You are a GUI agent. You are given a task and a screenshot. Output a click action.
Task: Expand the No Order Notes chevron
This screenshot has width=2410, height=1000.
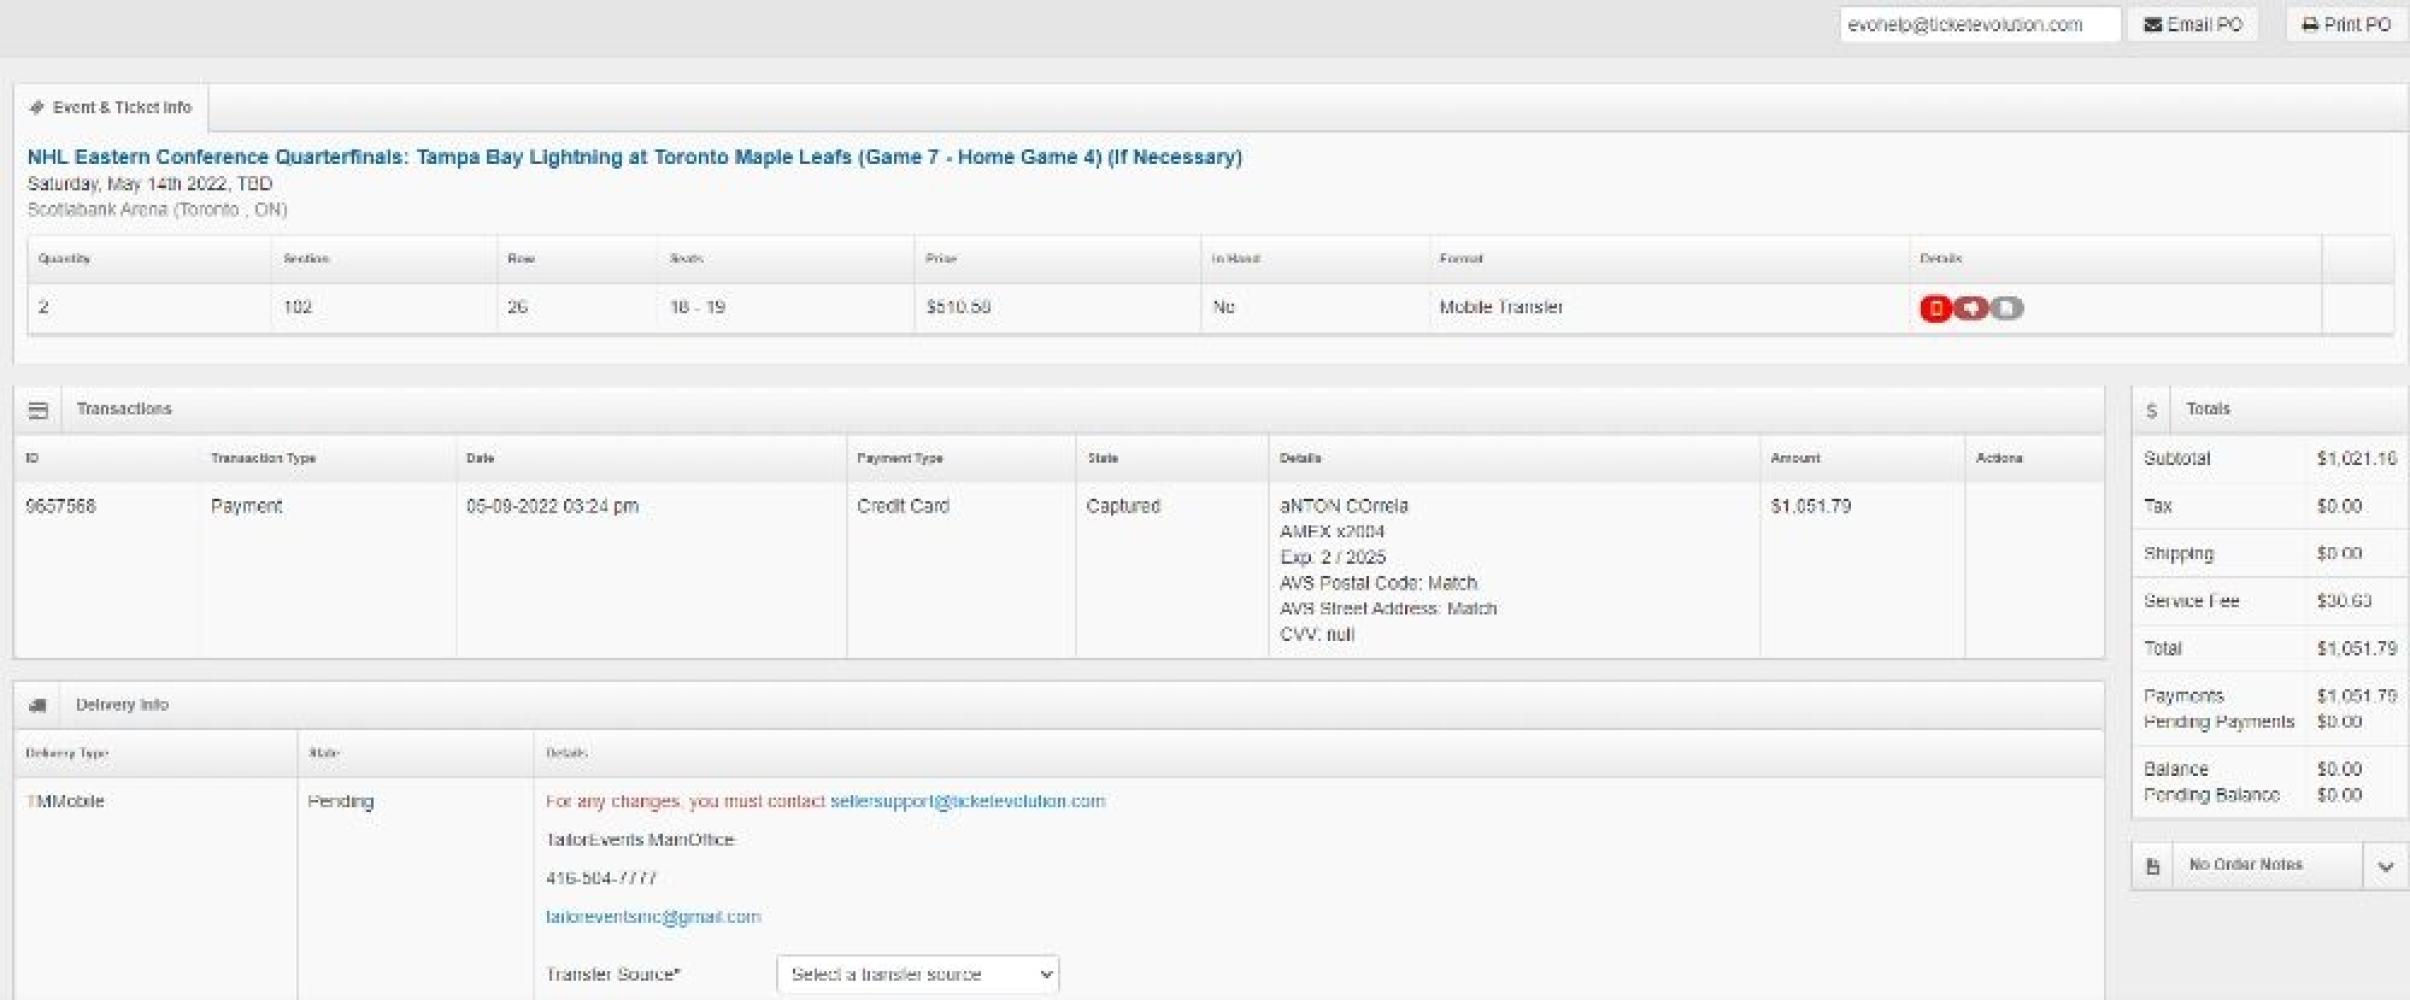(x=2385, y=866)
